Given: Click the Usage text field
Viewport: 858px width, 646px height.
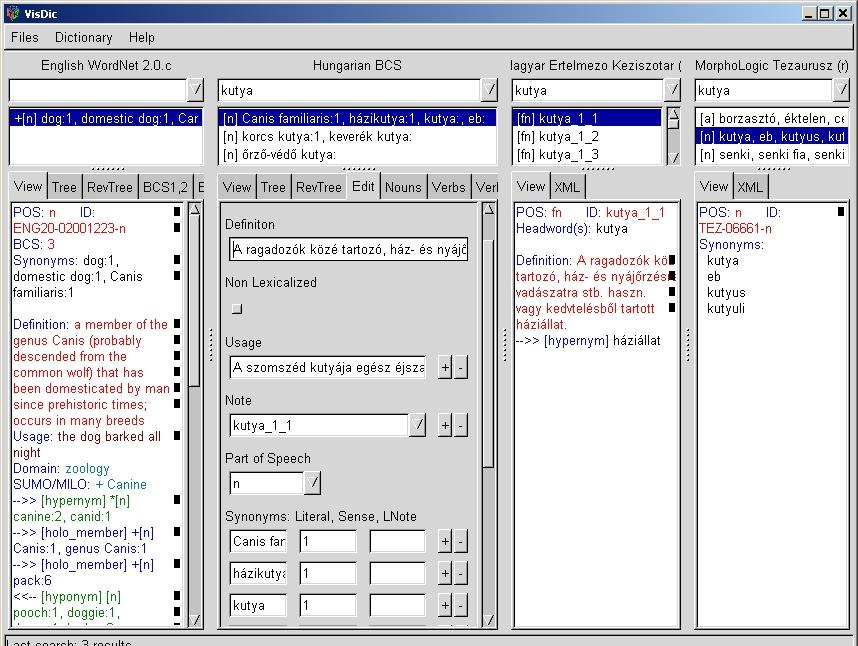Looking at the screenshot, I should [x=328, y=367].
